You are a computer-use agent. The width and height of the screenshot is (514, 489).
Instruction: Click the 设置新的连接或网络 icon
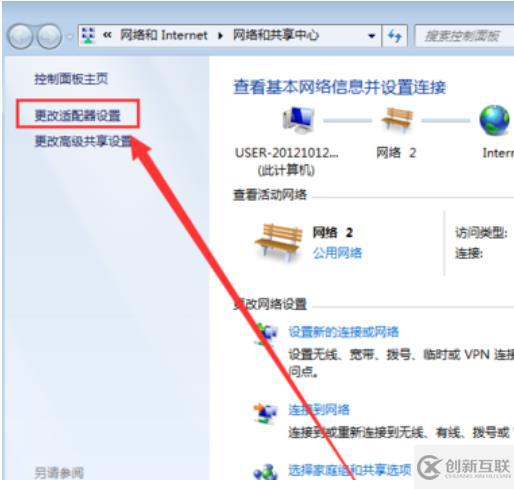tap(266, 333)
